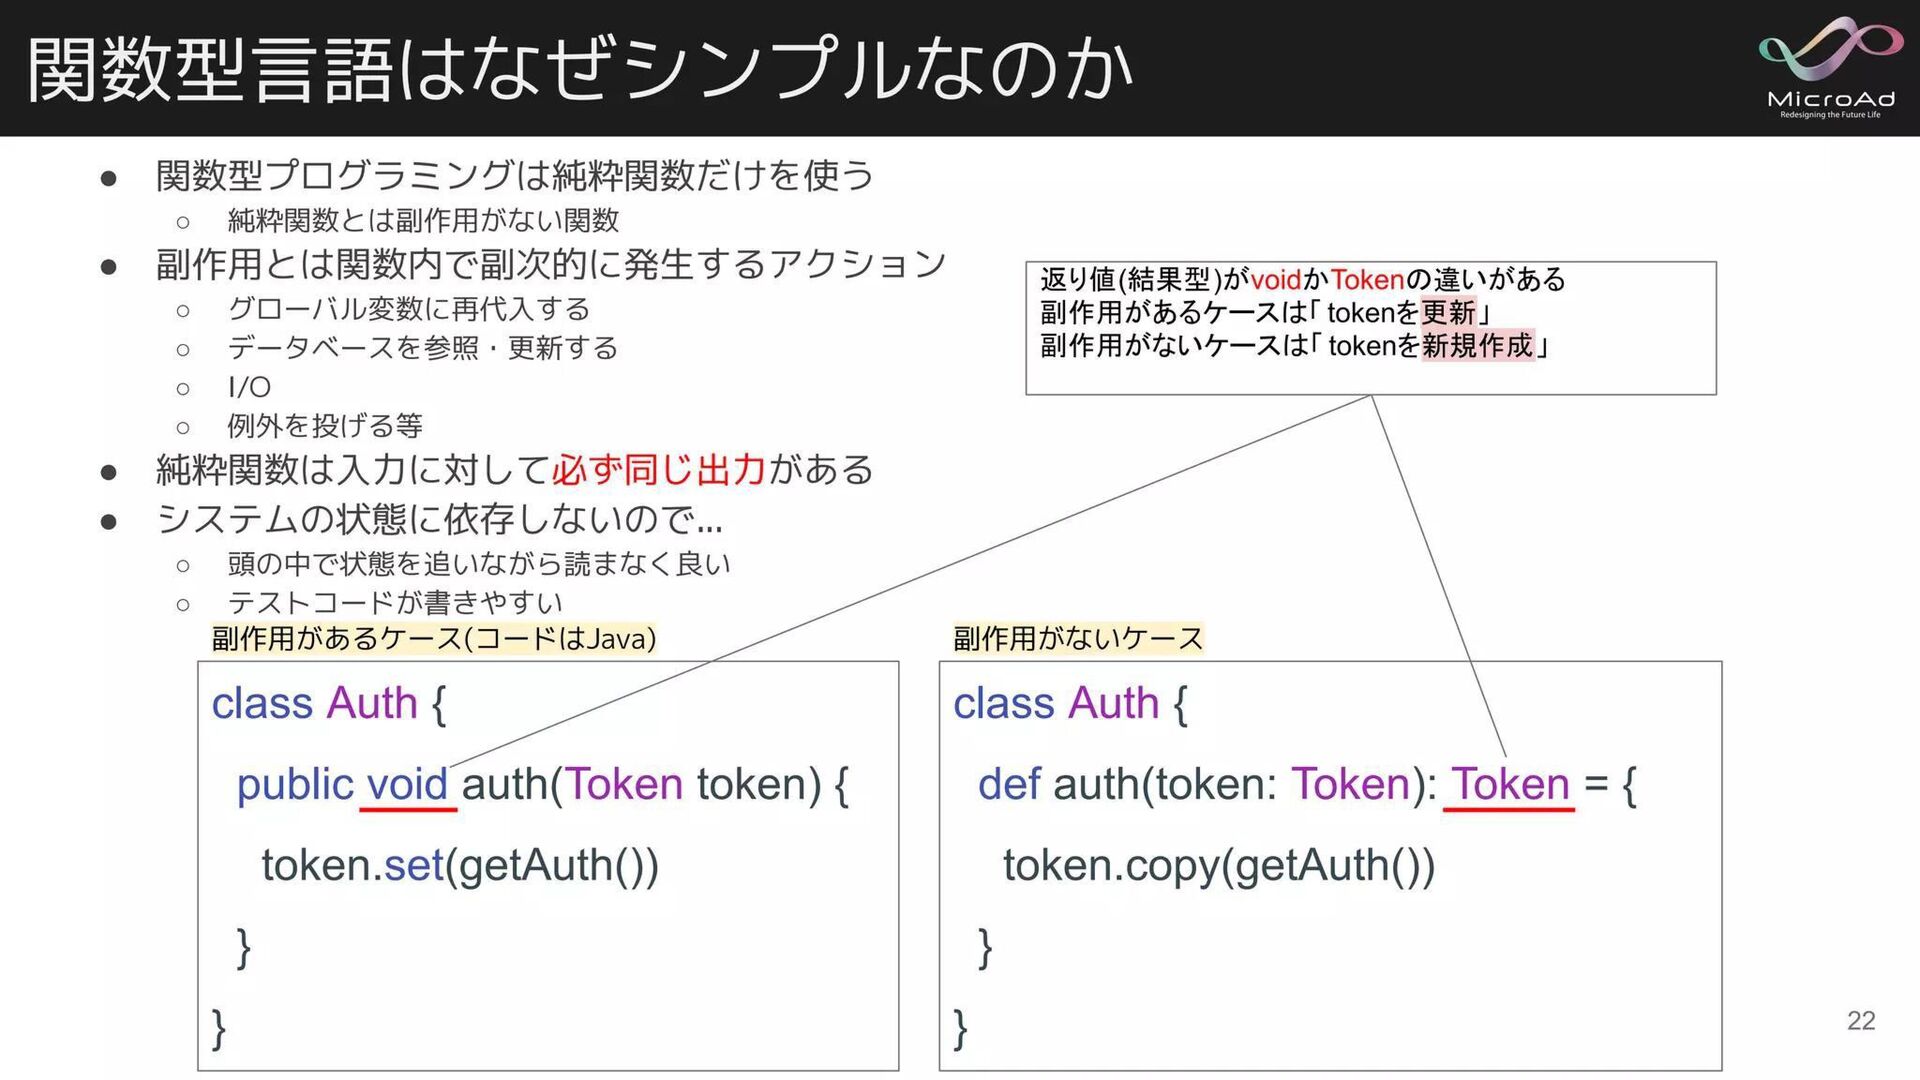Click the page number 22
Screen dimensions: 1920x1080
click(1860, 1020)
